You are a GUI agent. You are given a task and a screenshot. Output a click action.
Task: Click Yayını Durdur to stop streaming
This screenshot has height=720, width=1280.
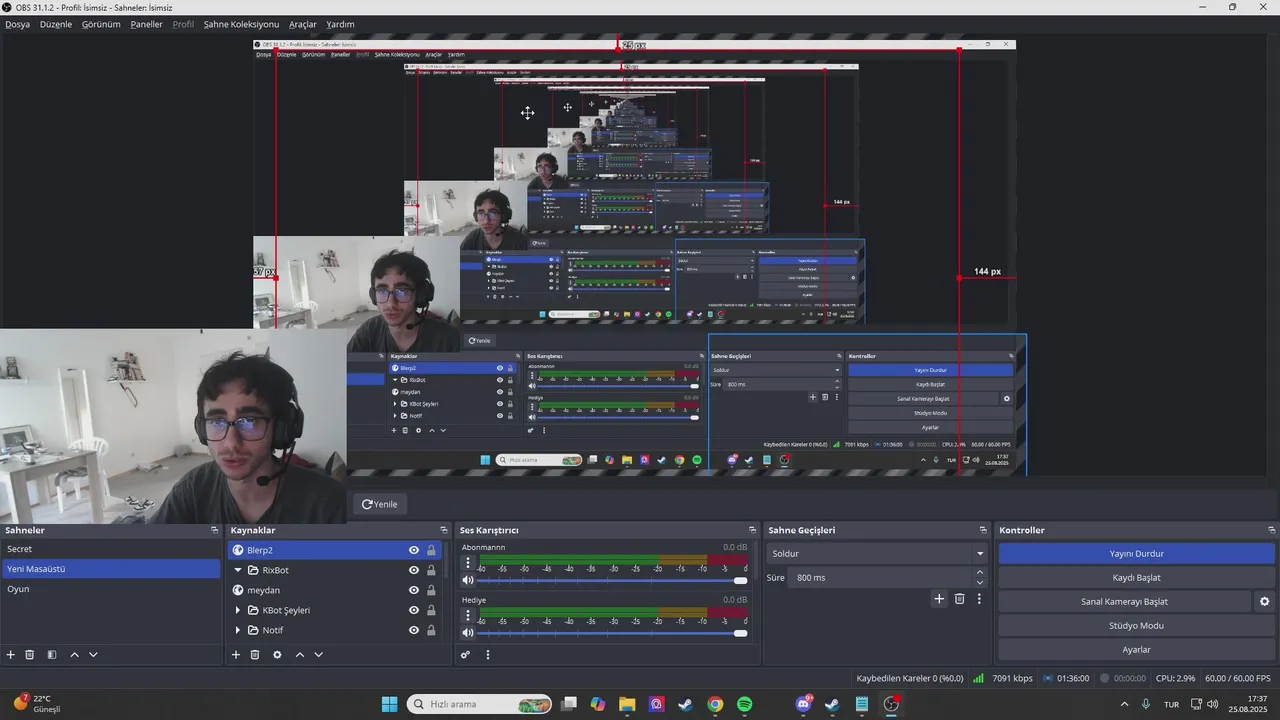pyautogui.click(x=1136, y=554)
